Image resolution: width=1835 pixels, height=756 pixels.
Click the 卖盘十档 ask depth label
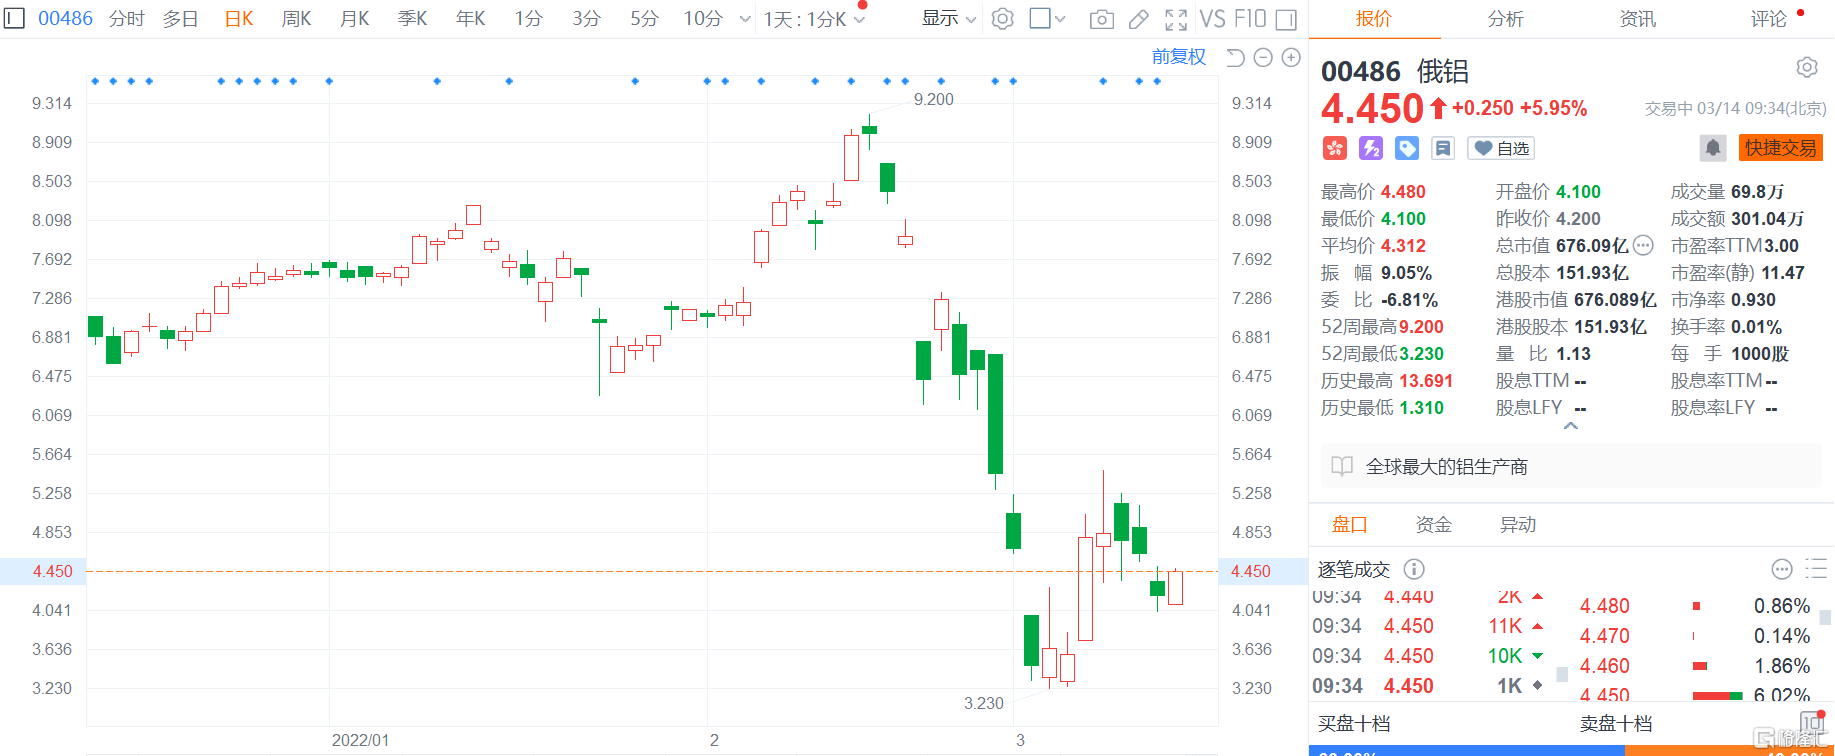(1616, 723)
